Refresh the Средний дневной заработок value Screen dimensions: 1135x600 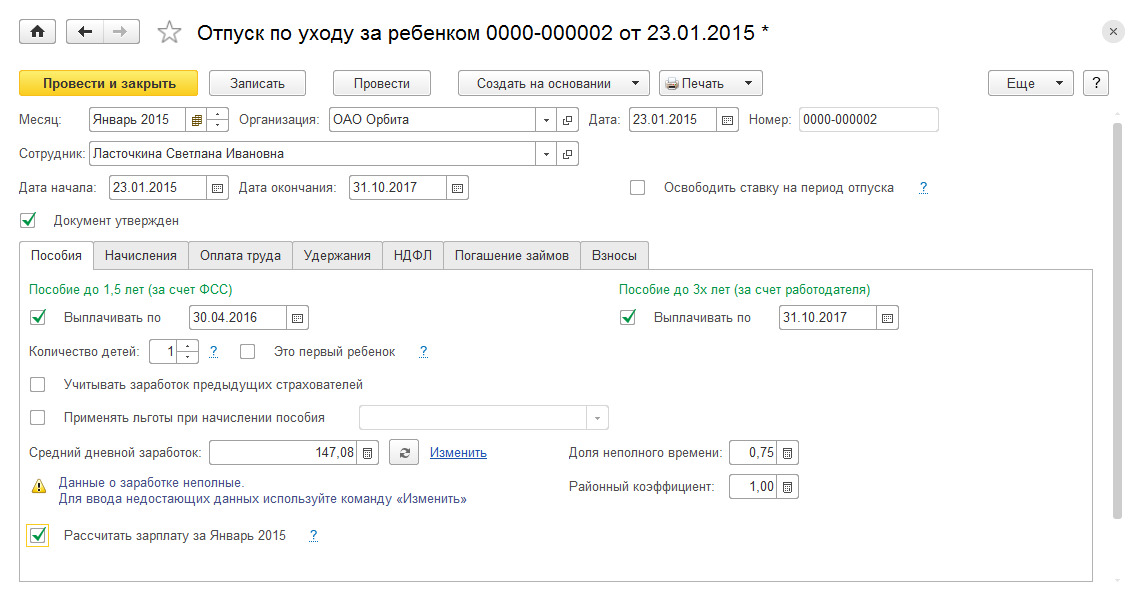coord(402,453)
